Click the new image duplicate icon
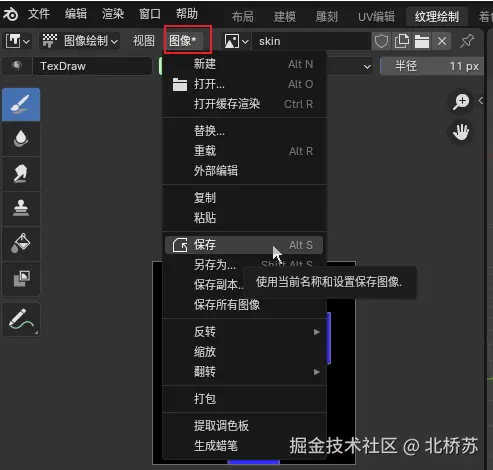 tap(402, 41)
